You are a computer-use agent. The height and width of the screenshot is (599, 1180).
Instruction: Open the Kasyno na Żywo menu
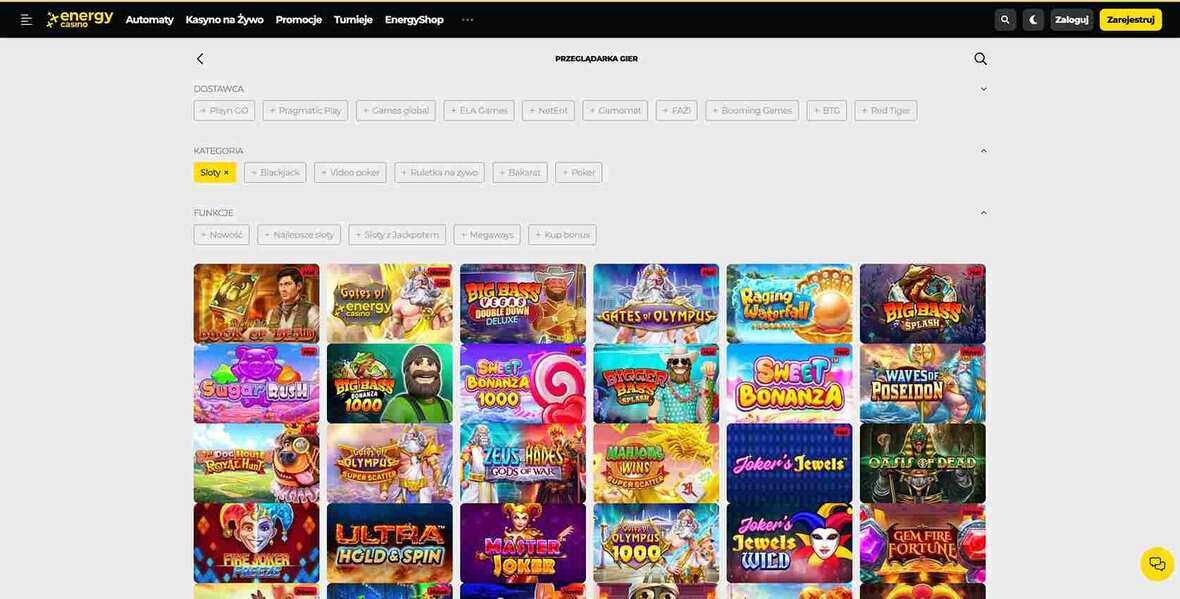point(224,20)
